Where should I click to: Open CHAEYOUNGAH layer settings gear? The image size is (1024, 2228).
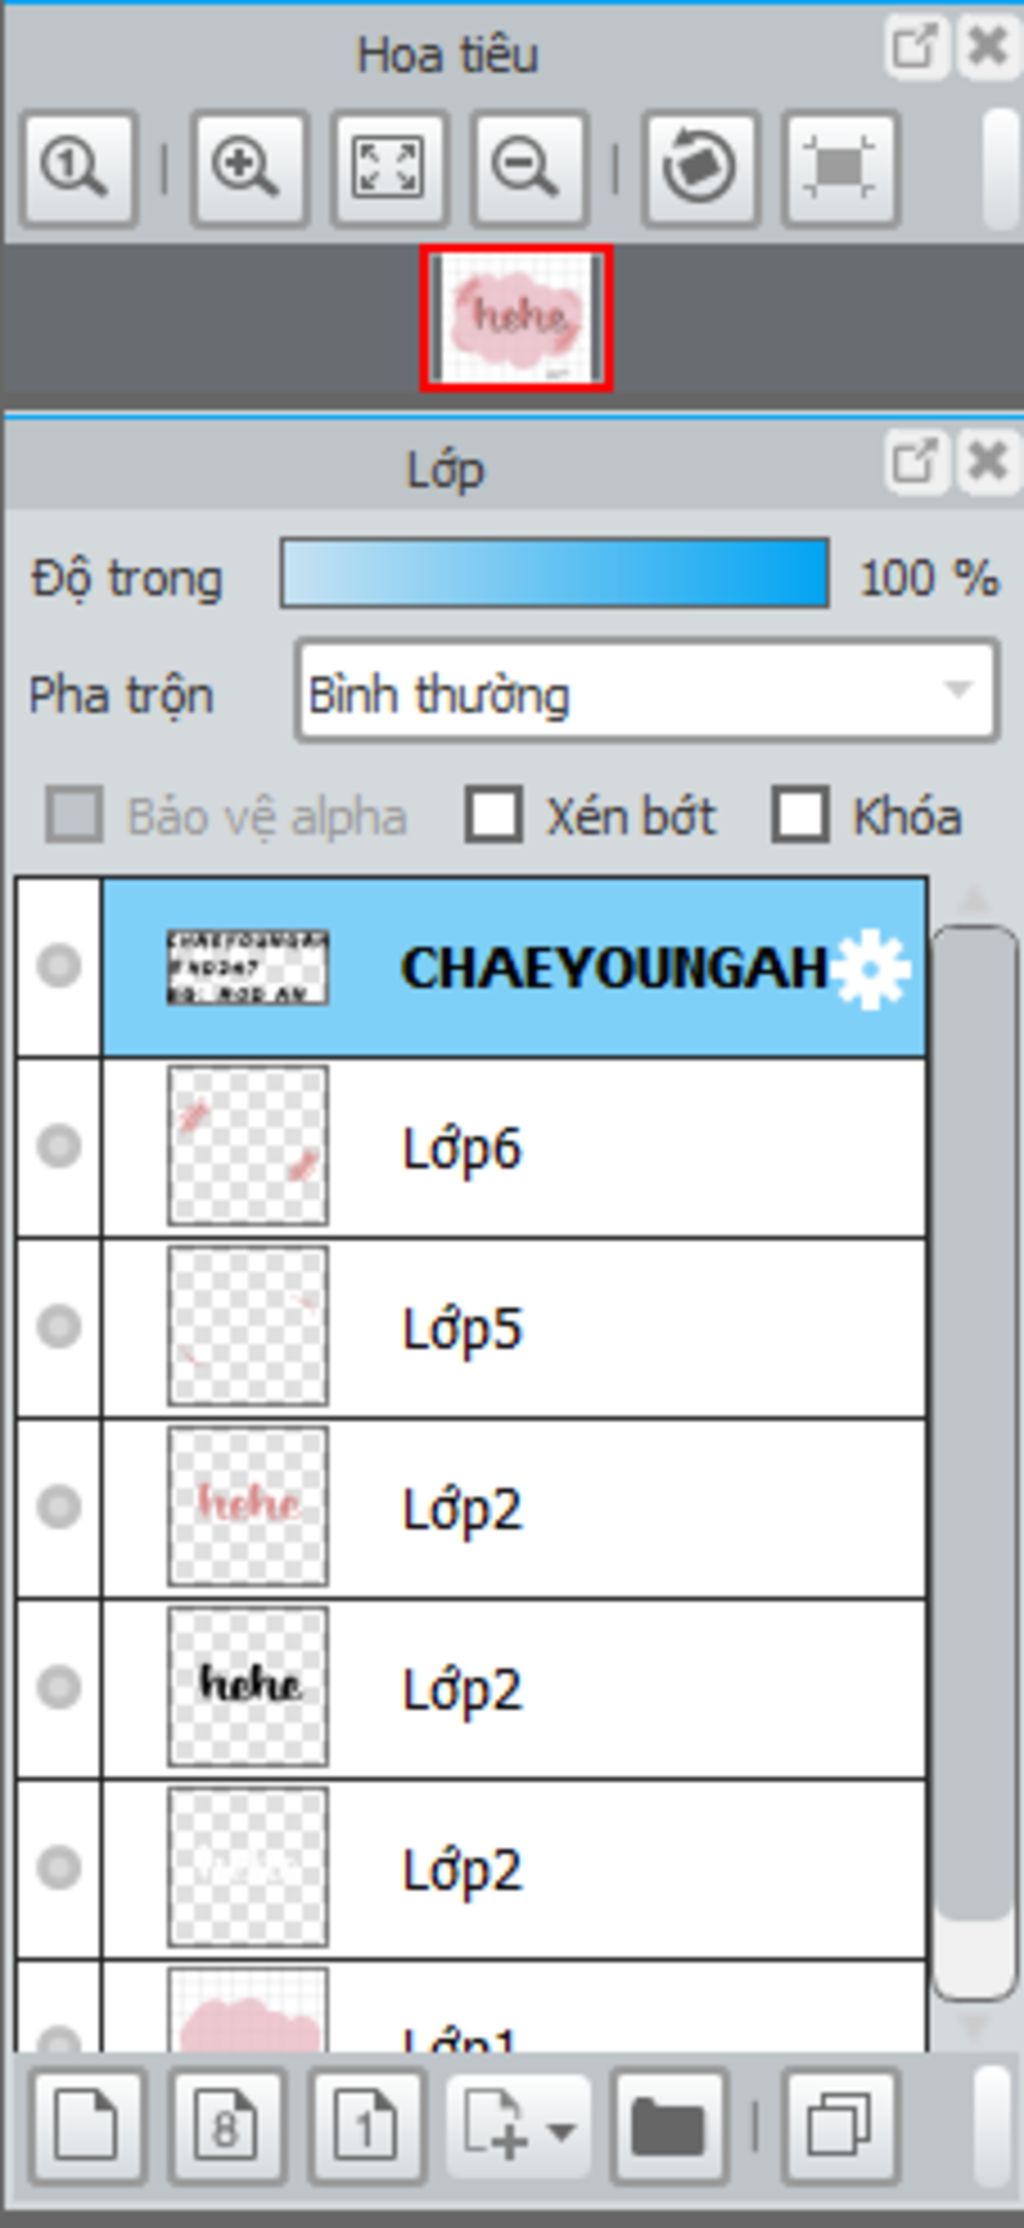pyautogui.click(x=871, y=969)
